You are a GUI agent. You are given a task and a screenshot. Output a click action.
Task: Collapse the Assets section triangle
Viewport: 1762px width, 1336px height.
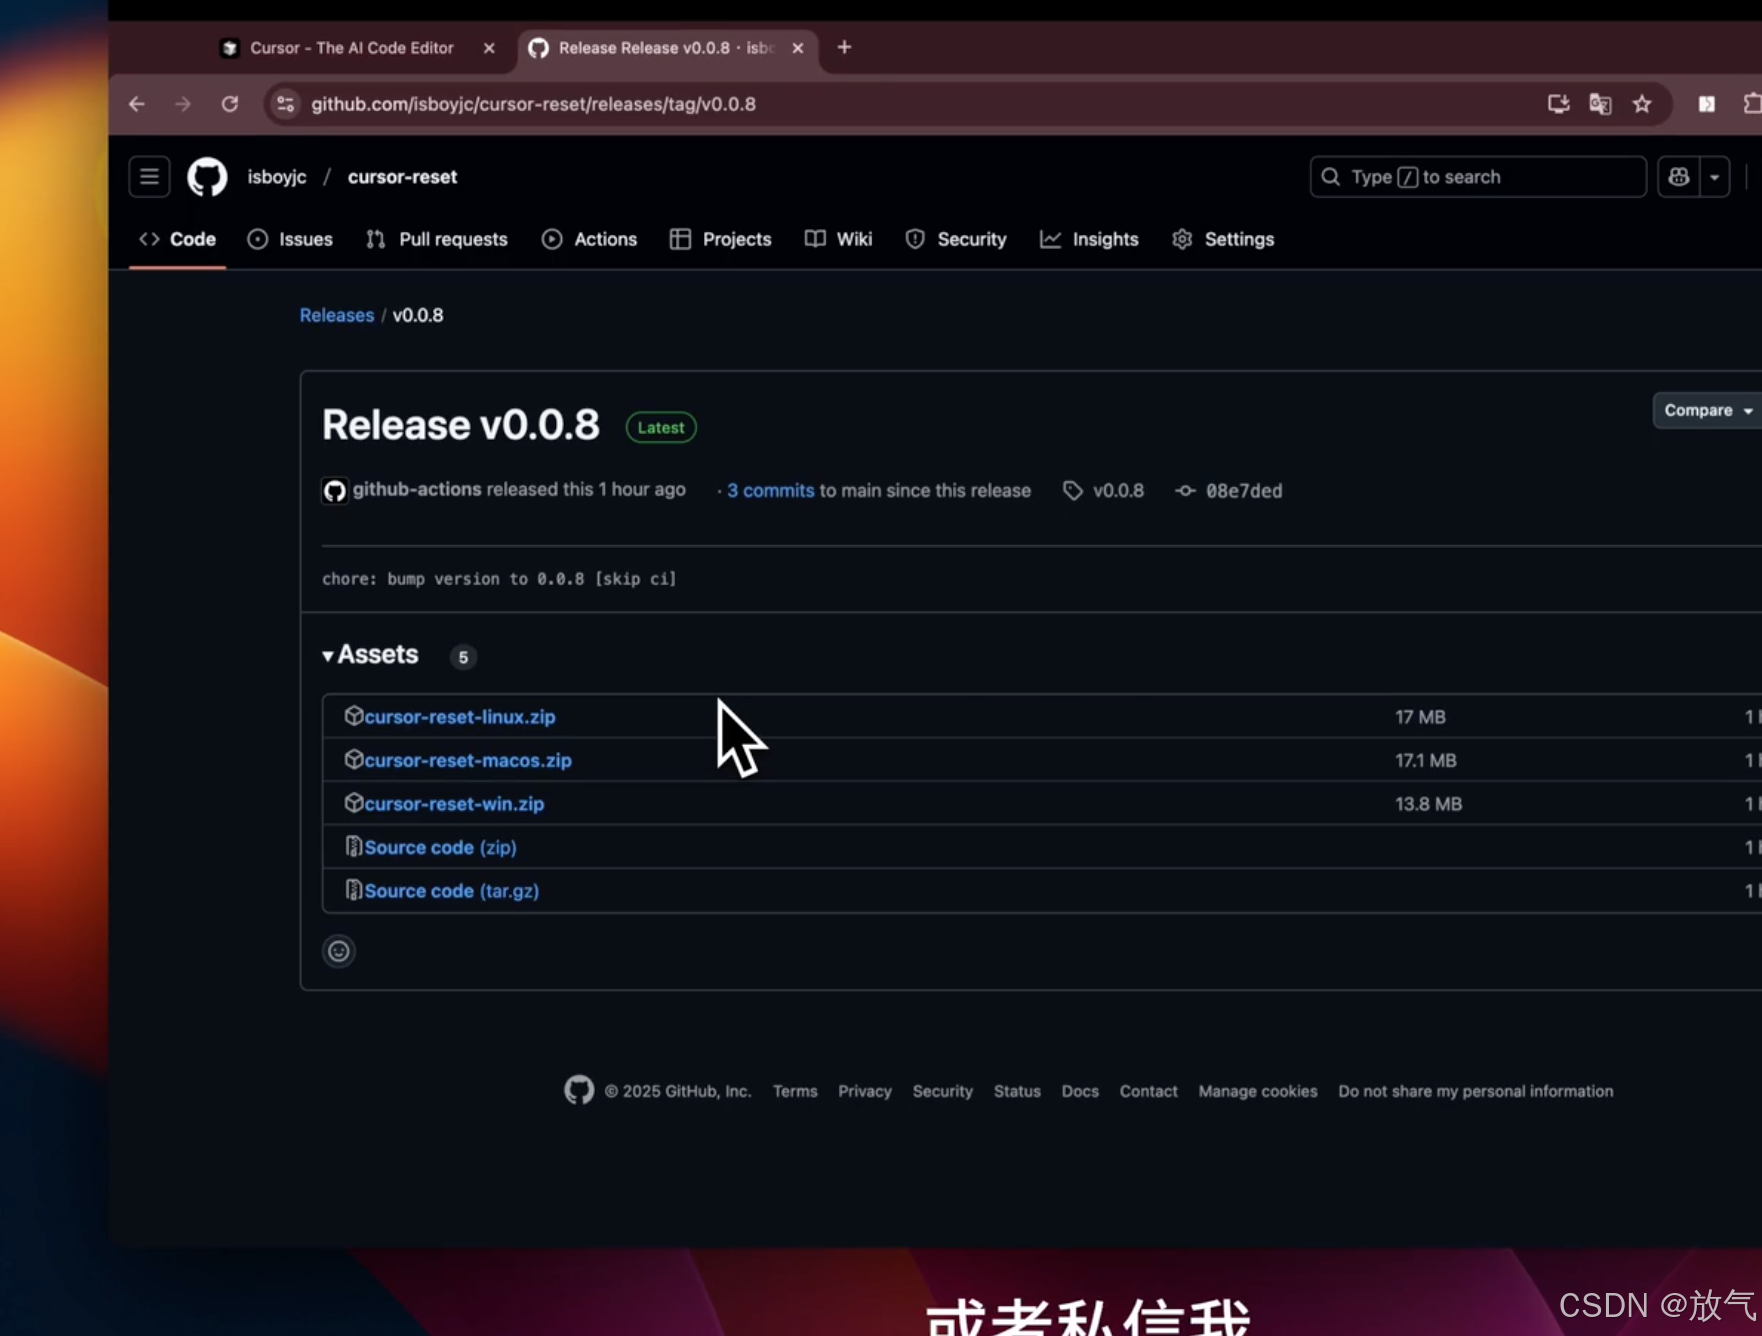[328, 656]
